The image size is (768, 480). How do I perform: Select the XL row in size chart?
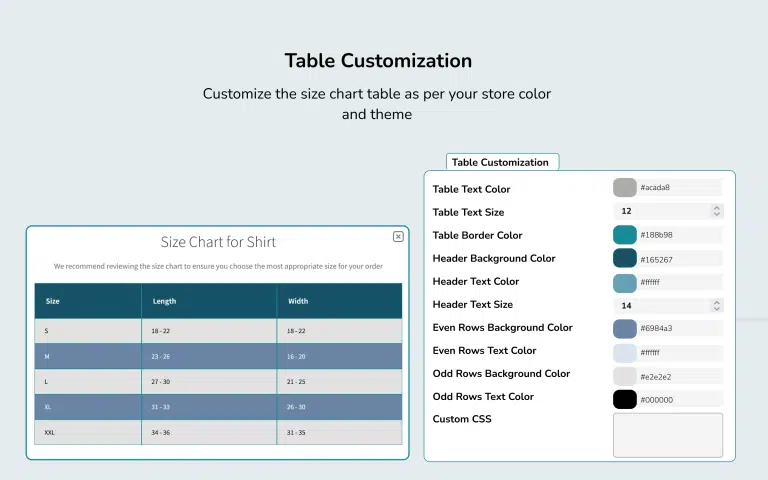pos(218,407)
